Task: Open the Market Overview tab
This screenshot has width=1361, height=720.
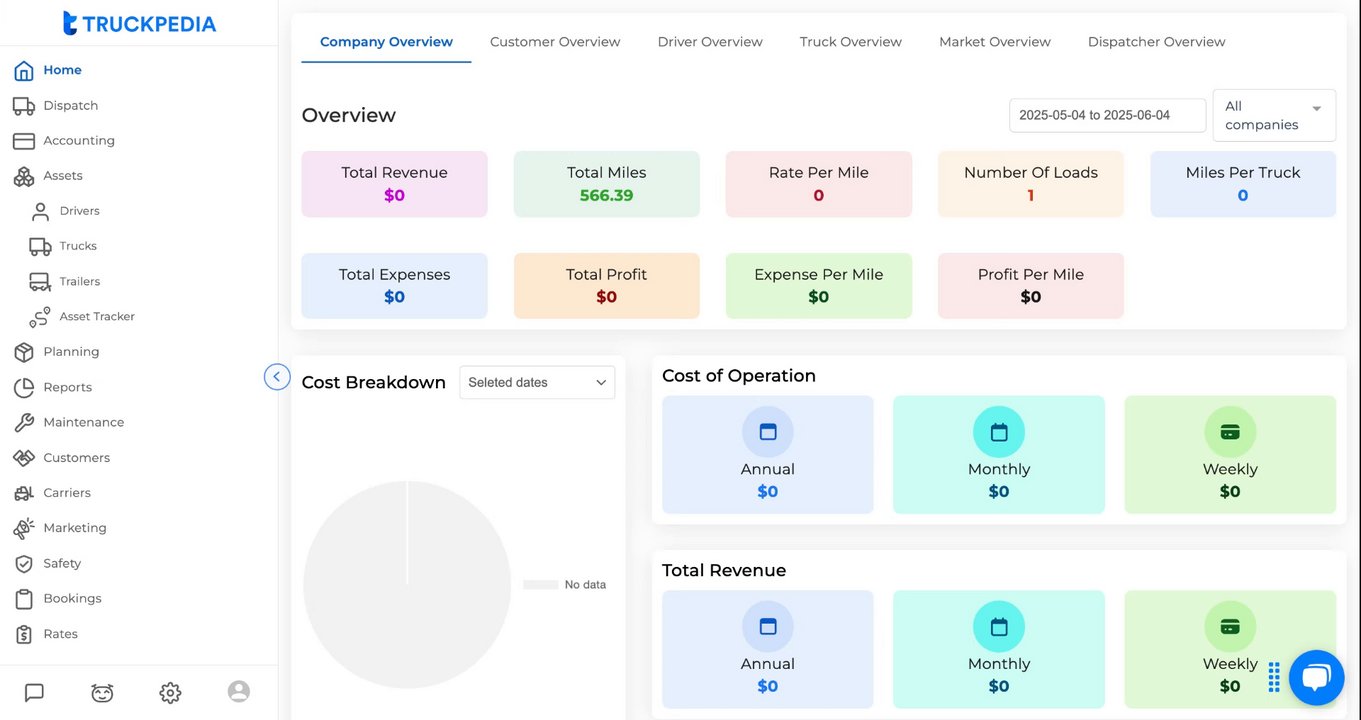Action: click(994, 42)
